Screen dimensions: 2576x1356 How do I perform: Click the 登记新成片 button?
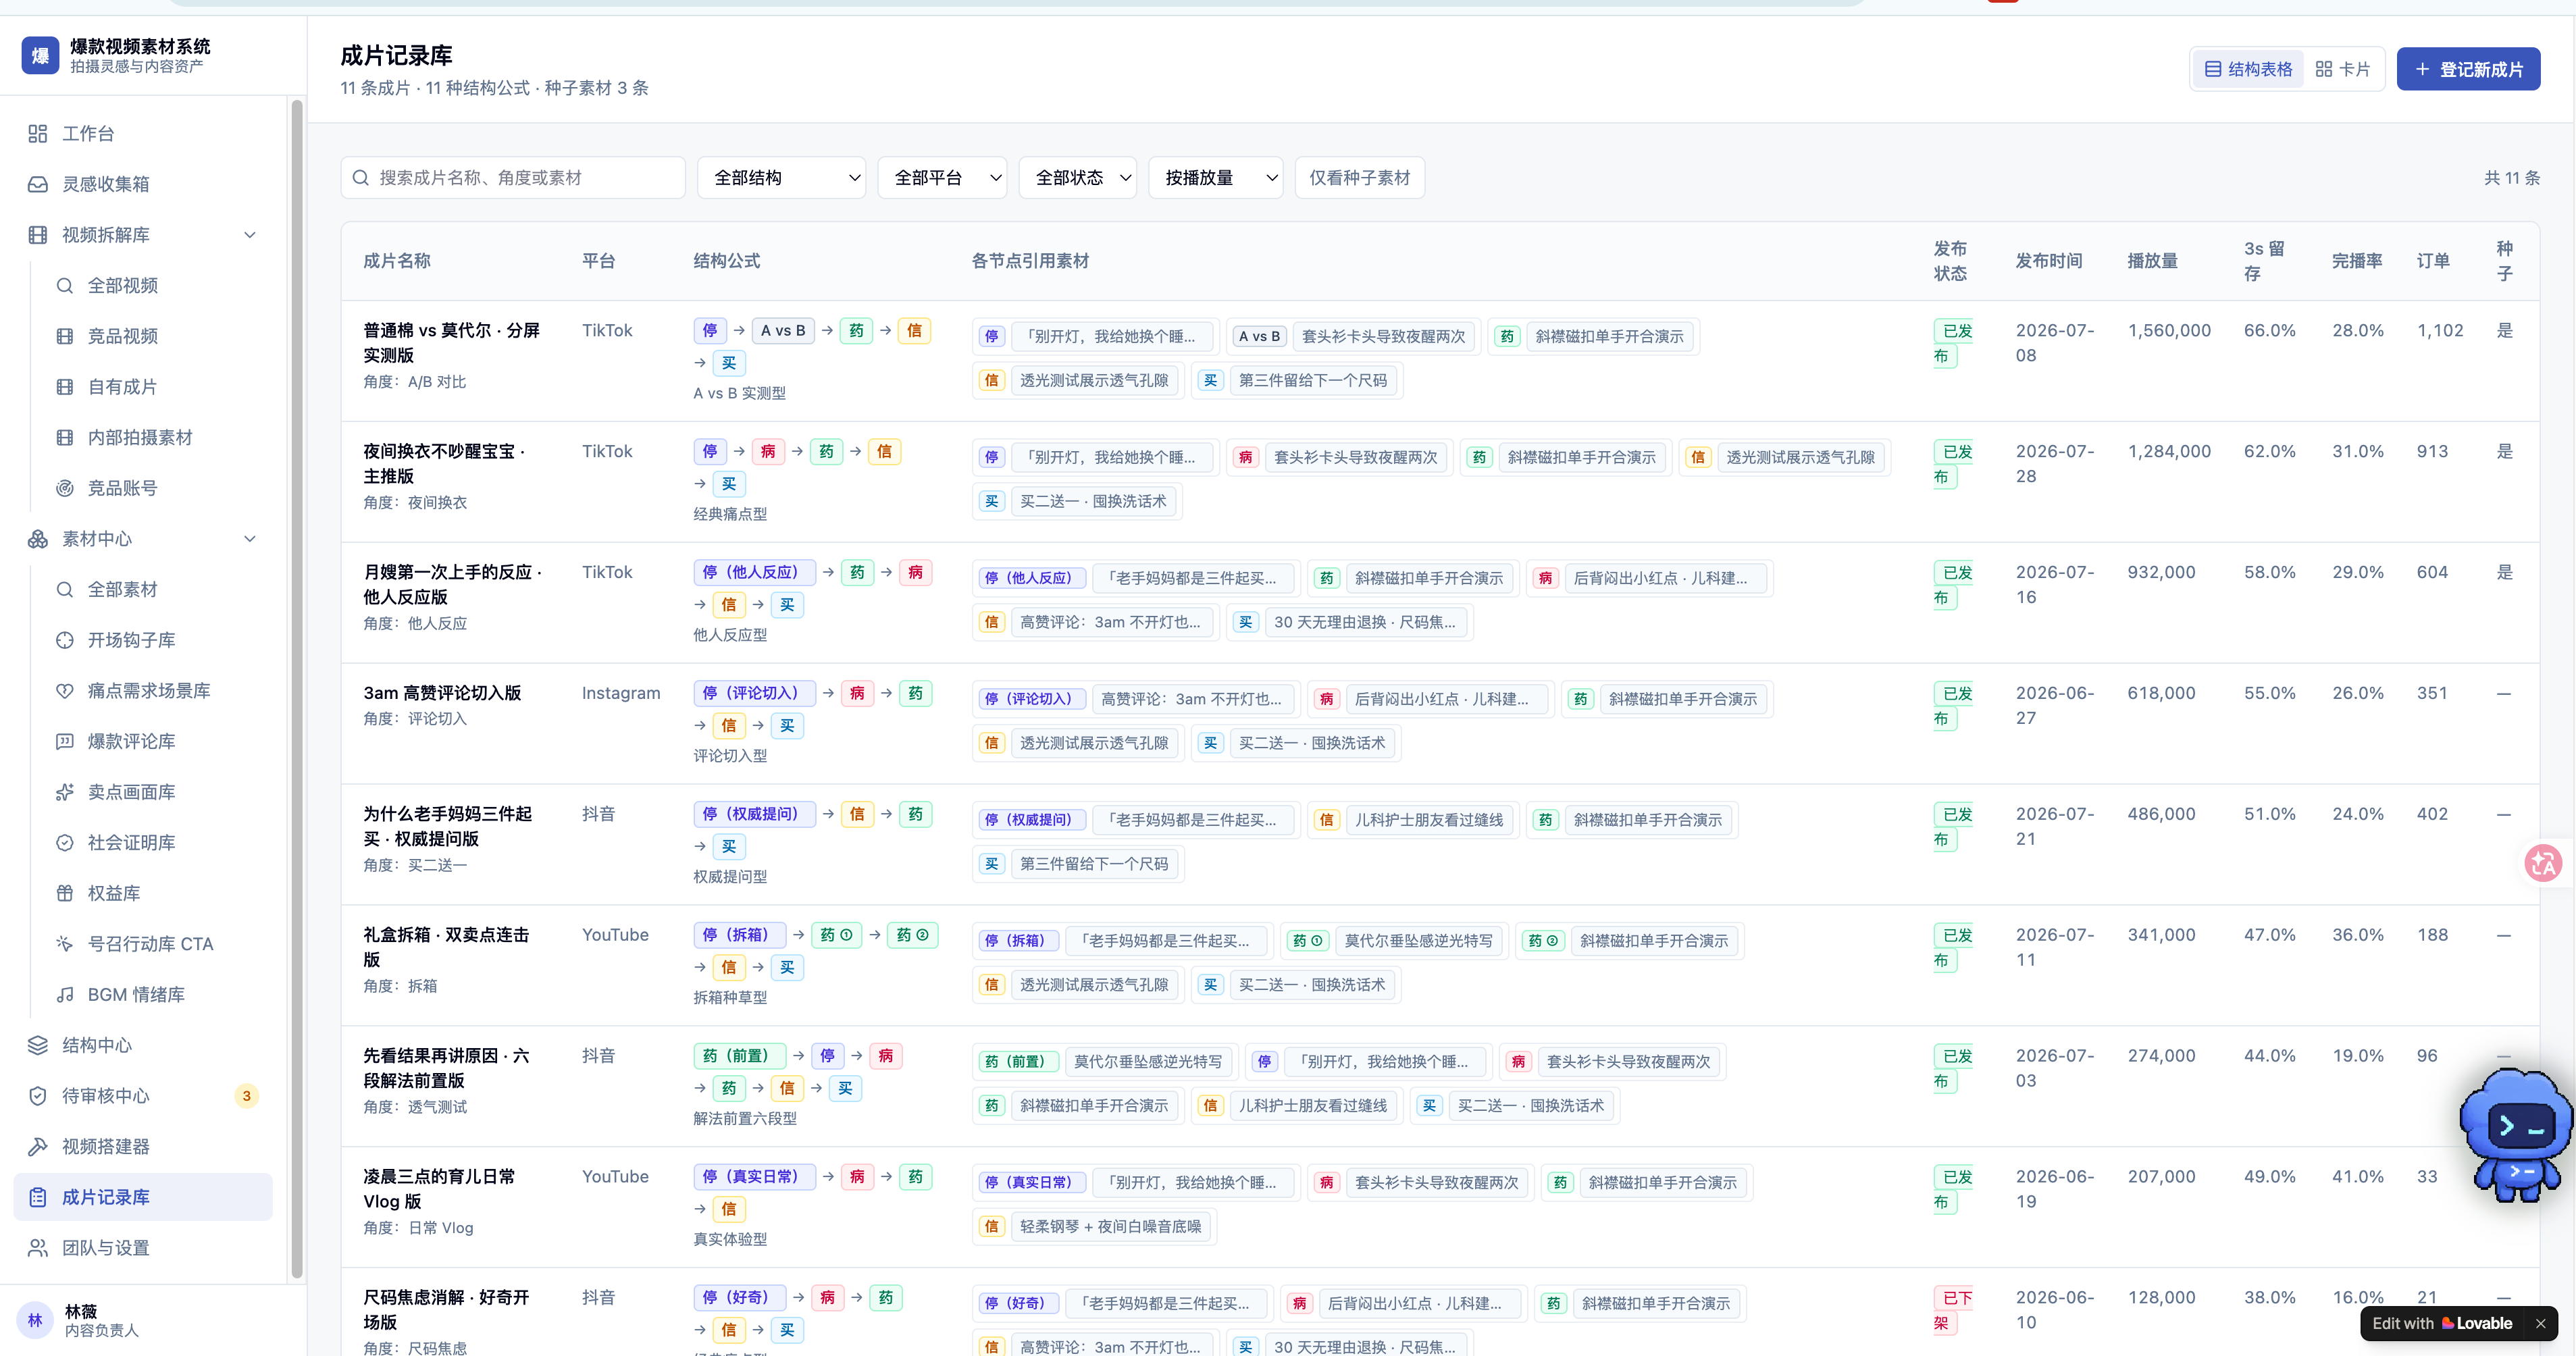tap(2468, 69)
